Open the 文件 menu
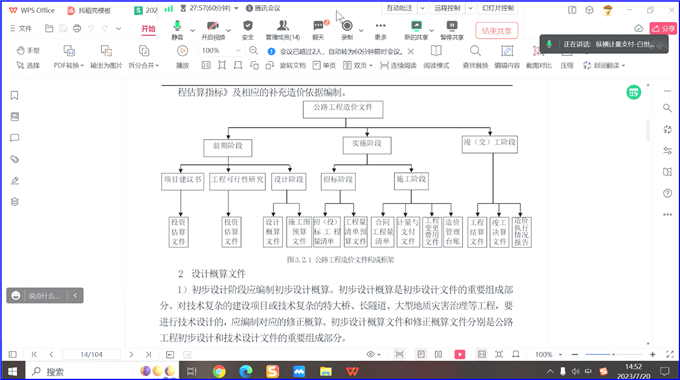This screenshot has height=380, width=680. pyautogui.click(x=21, y=29)
